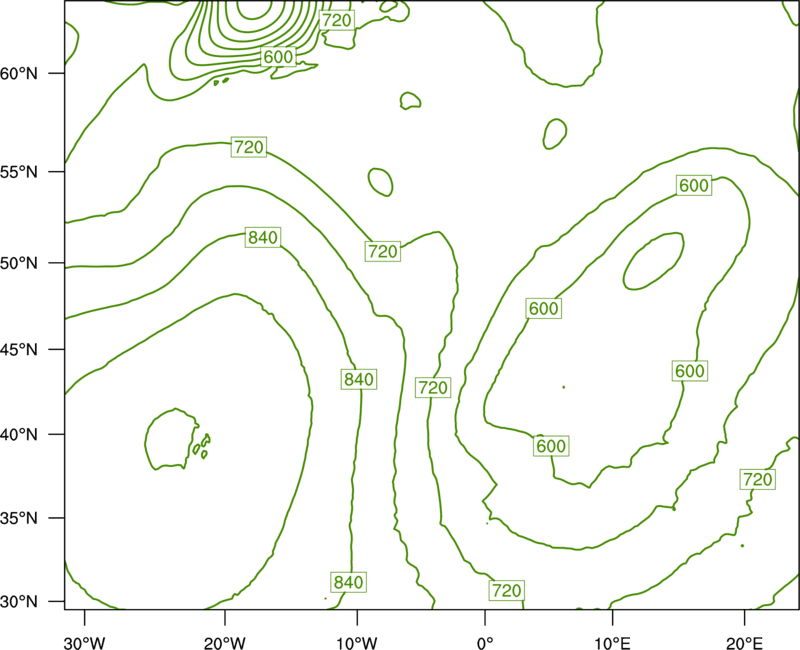Click the topmost 720 contour label
The height and width of the screenshot is (650, 800).
337,20
